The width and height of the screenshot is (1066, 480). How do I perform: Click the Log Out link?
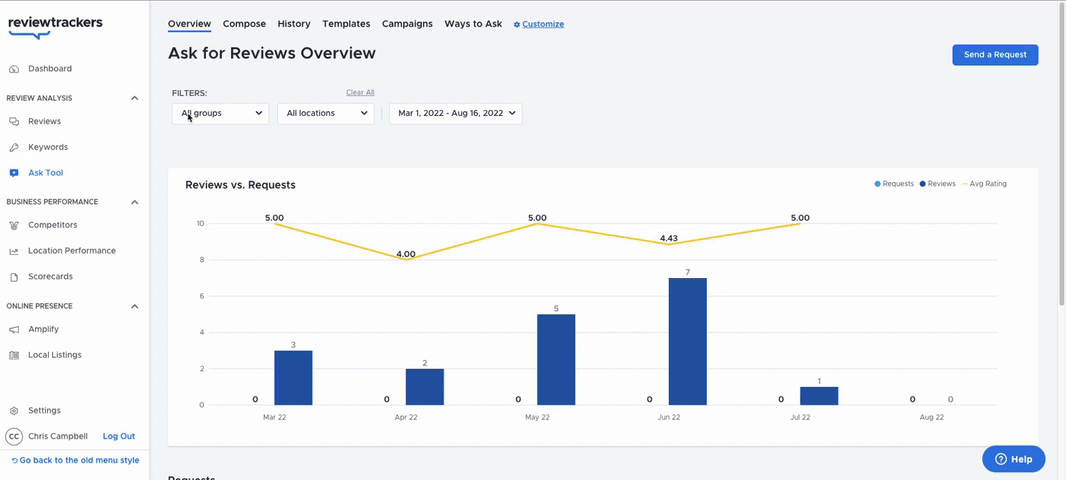(x=119, y=436)
